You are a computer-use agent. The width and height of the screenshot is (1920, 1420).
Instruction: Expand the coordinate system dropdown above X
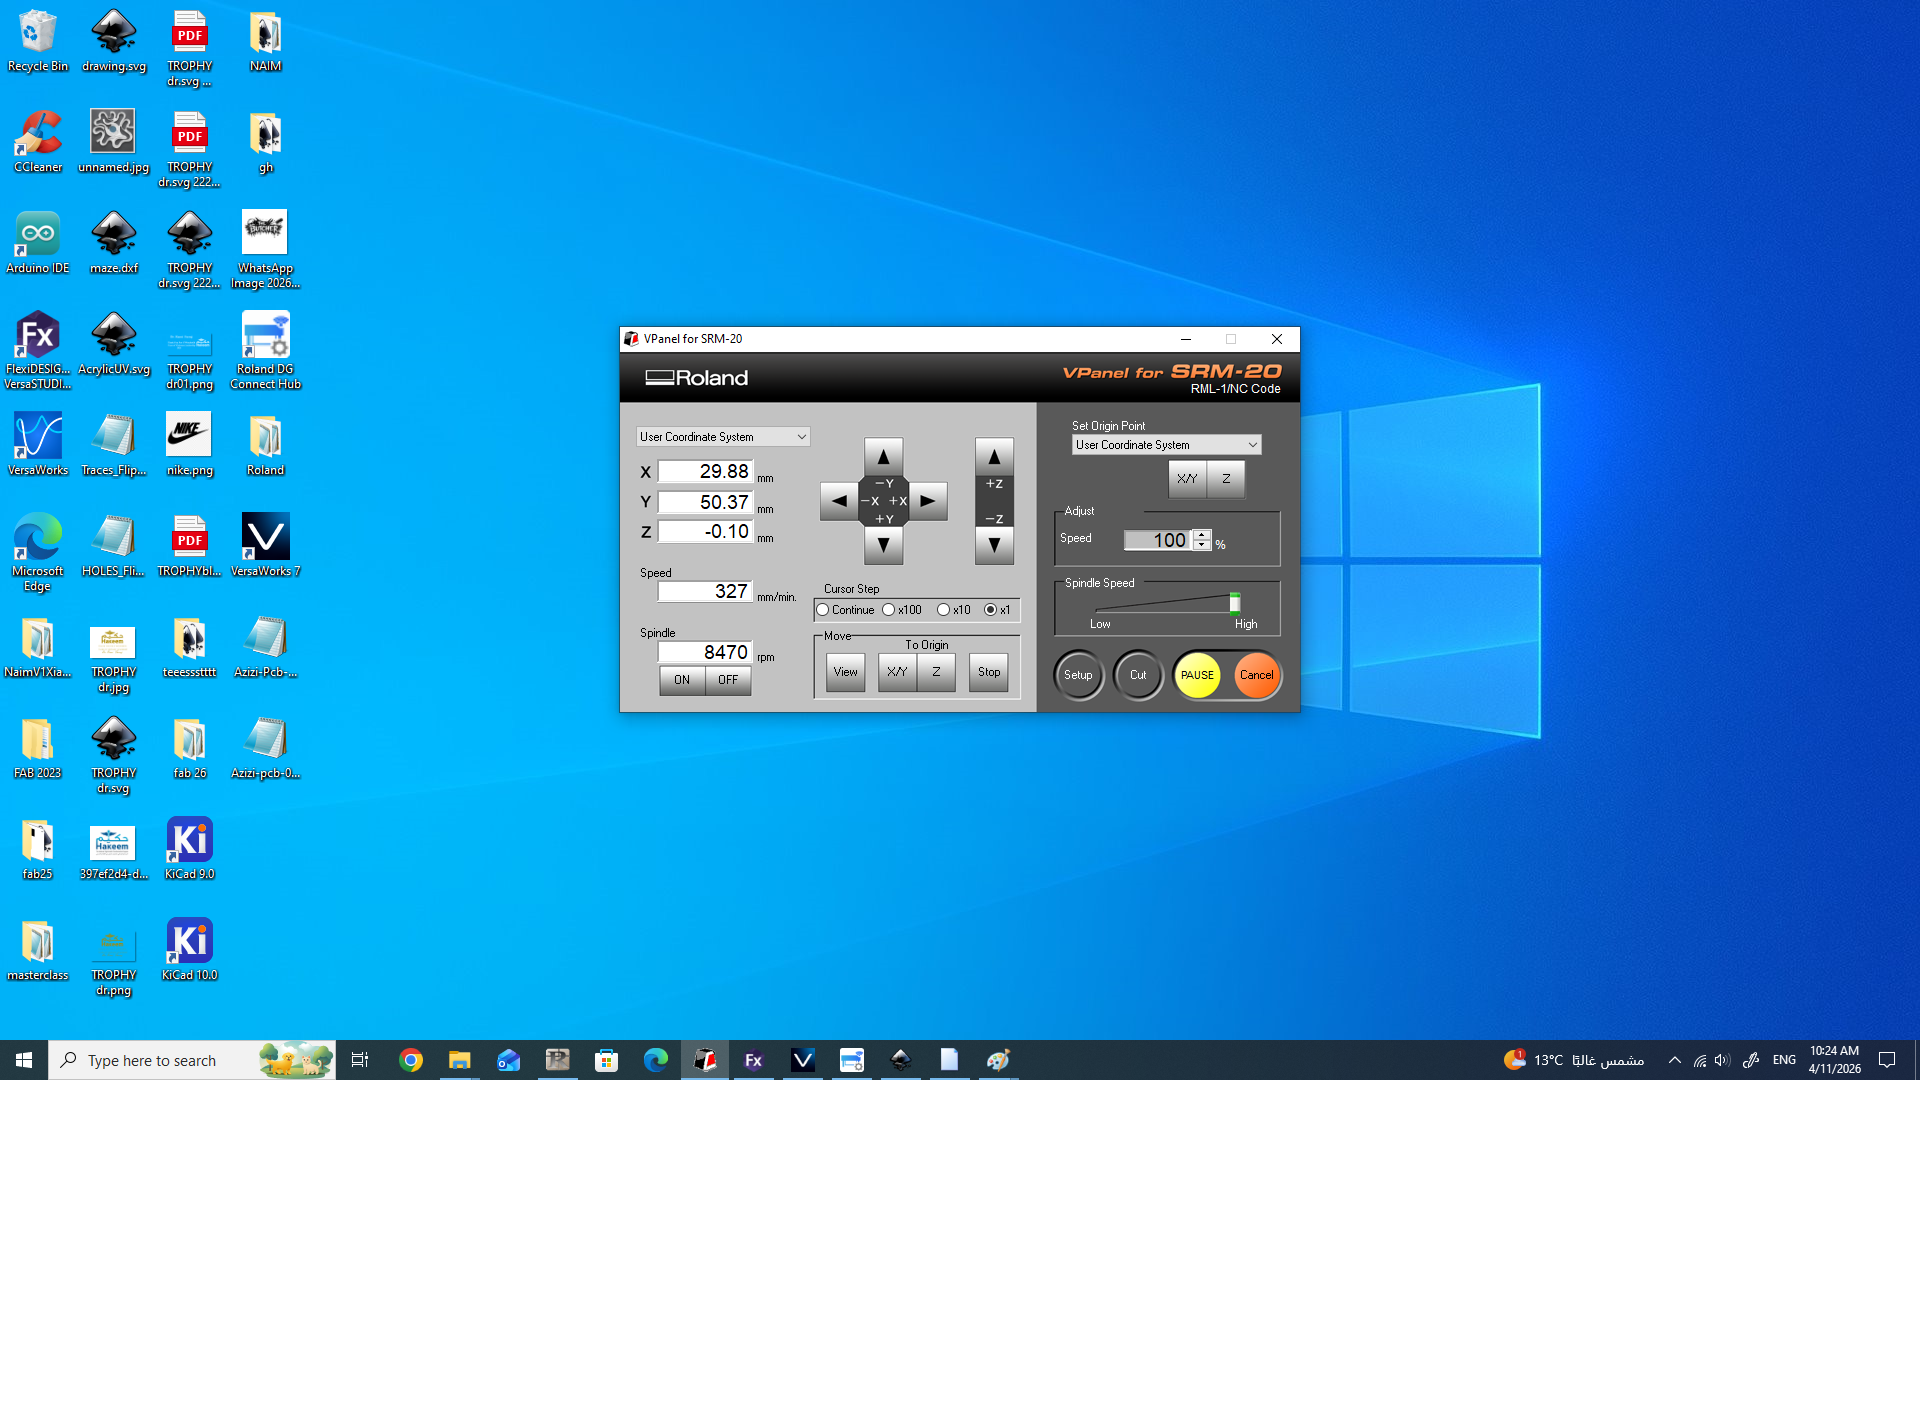801,437
